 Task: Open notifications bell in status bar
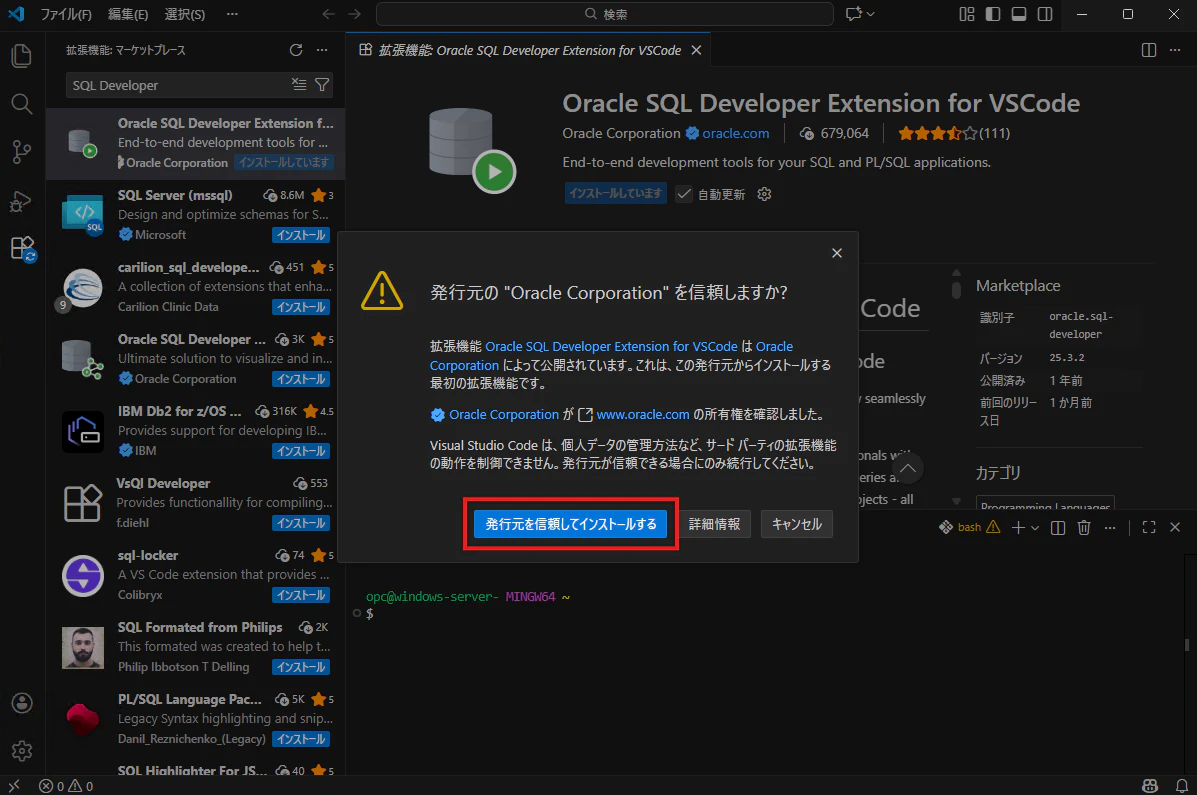[1181, 786]
